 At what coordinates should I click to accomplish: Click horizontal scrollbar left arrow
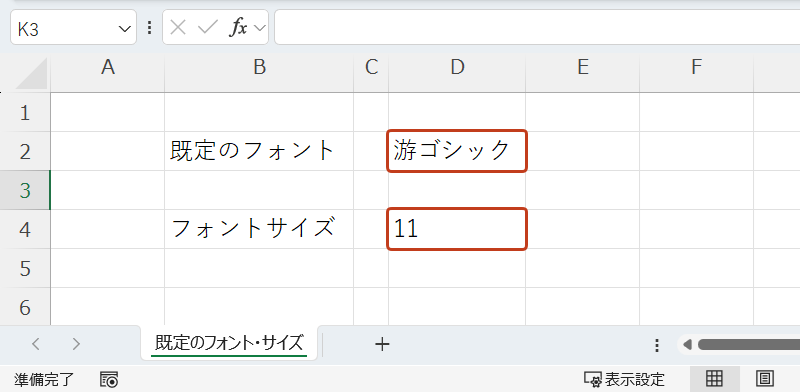(x=687, y=345)
